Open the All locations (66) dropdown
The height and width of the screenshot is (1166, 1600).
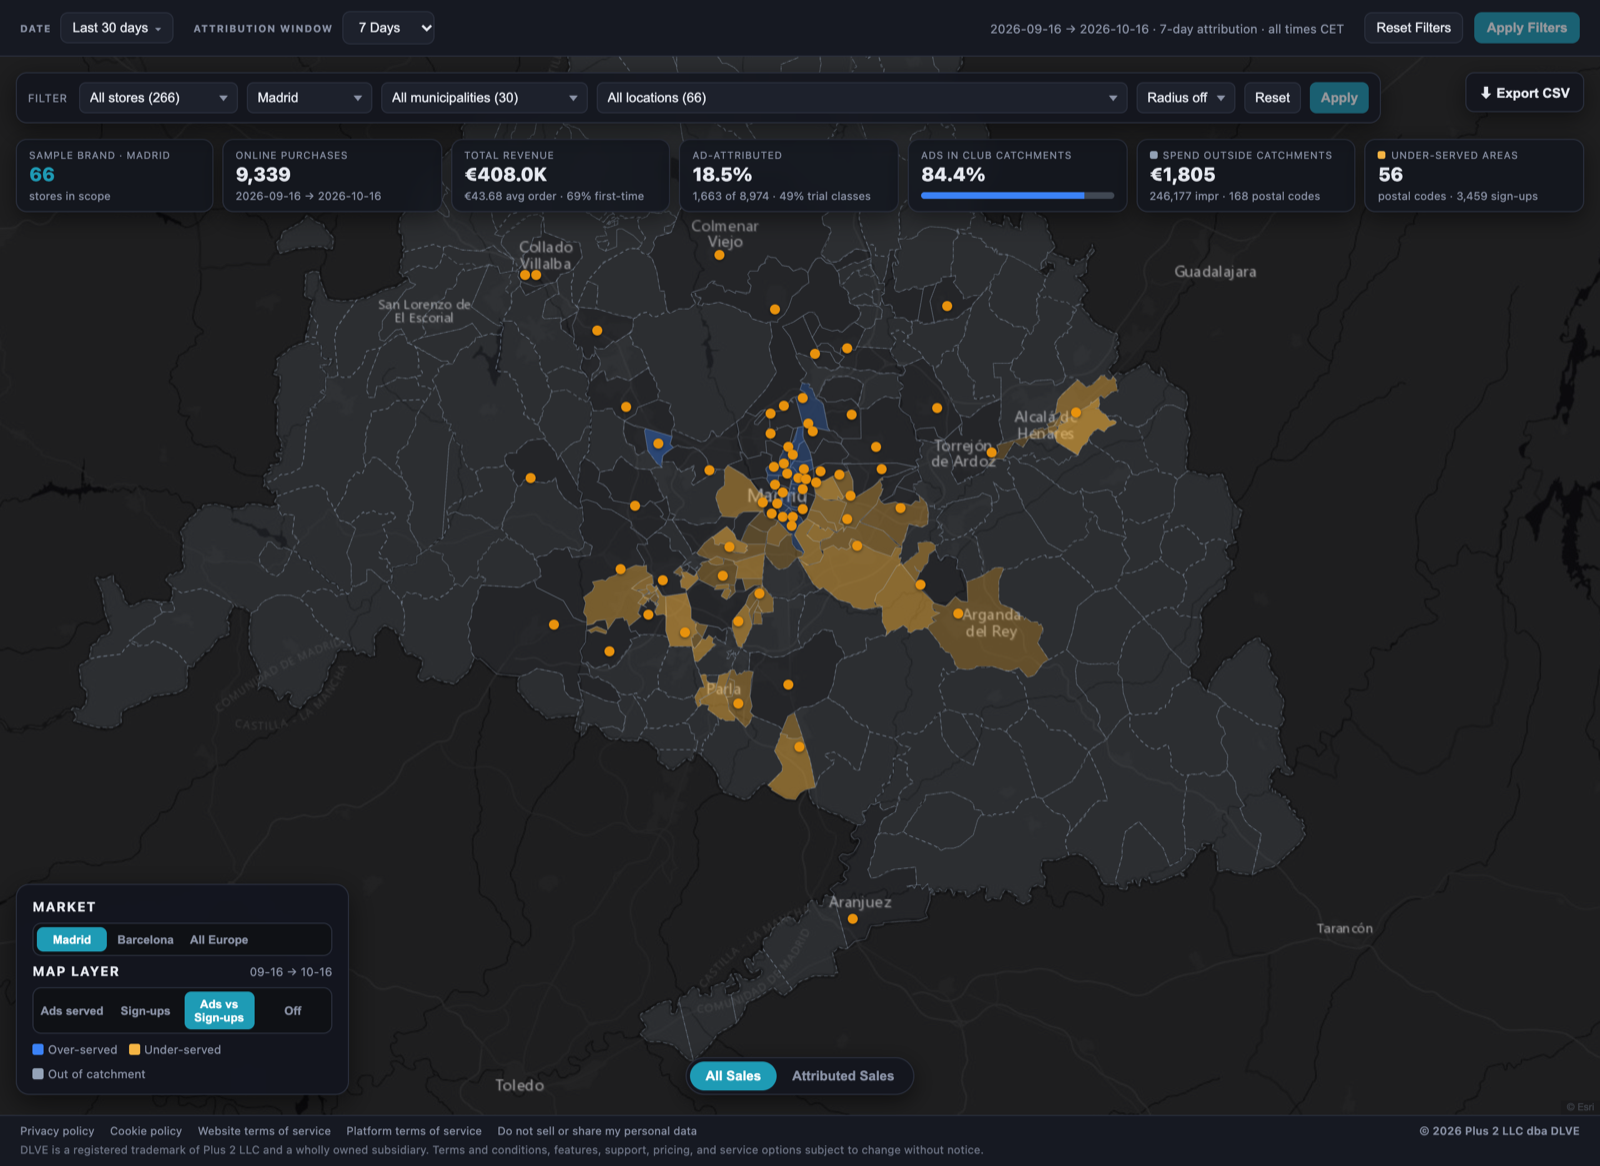coord(861,98)
